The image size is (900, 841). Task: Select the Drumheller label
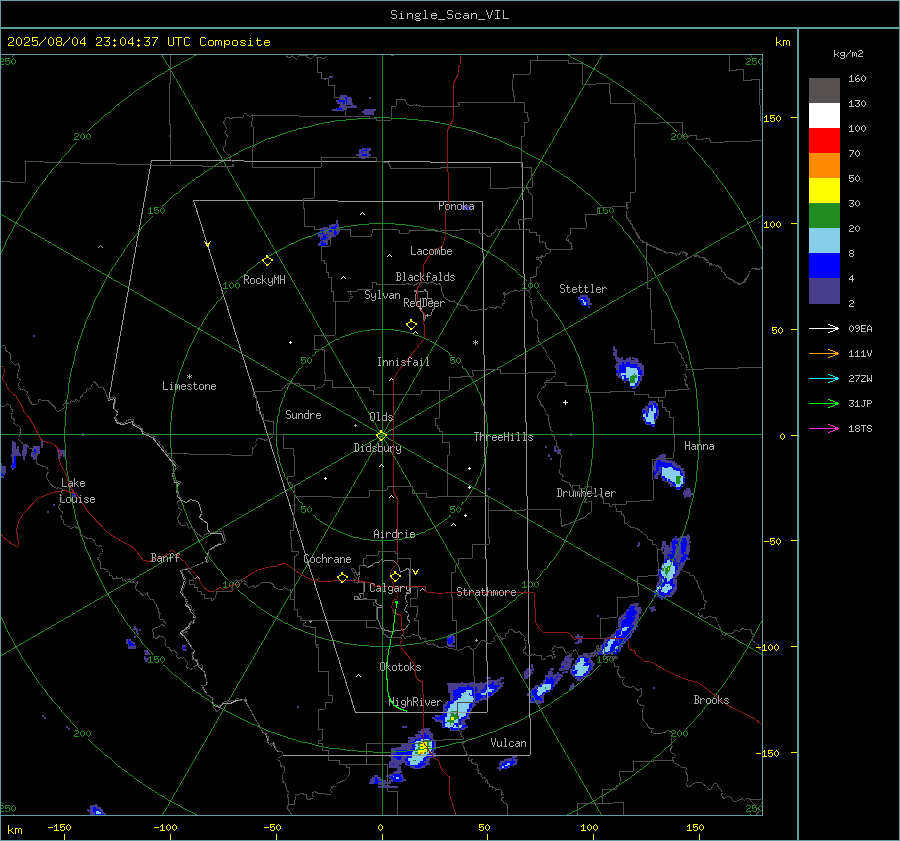click(x=586, y=493)
